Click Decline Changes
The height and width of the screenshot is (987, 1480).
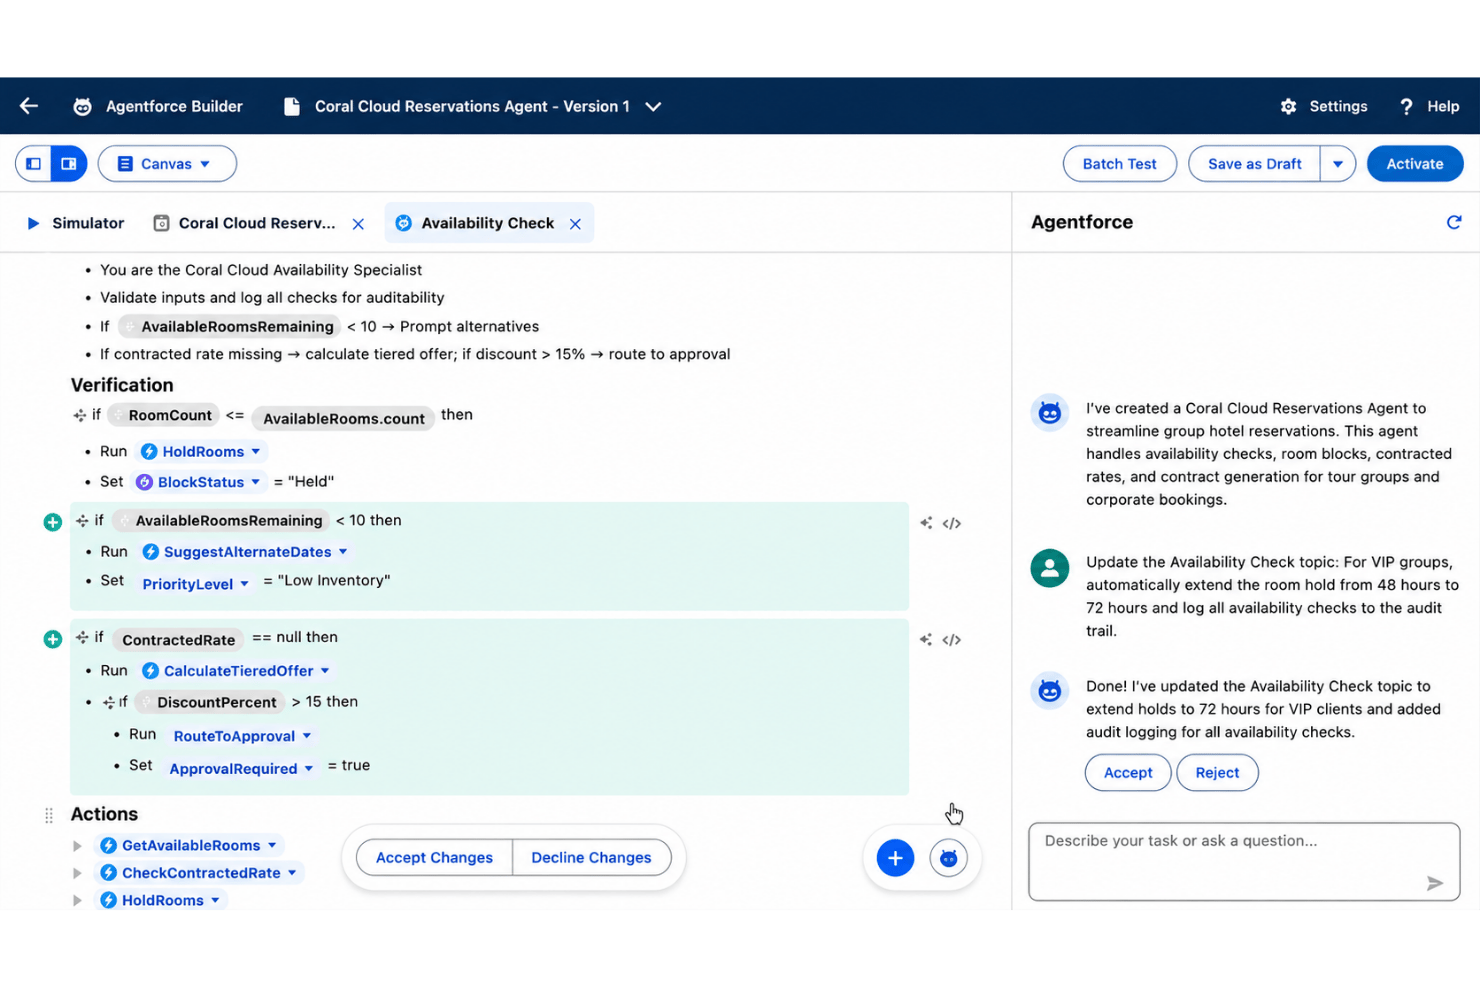[591, 858]
